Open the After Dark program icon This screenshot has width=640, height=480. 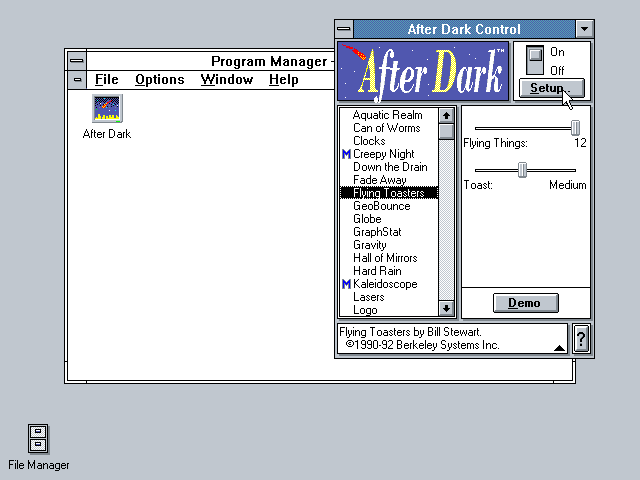pos(107,109)
